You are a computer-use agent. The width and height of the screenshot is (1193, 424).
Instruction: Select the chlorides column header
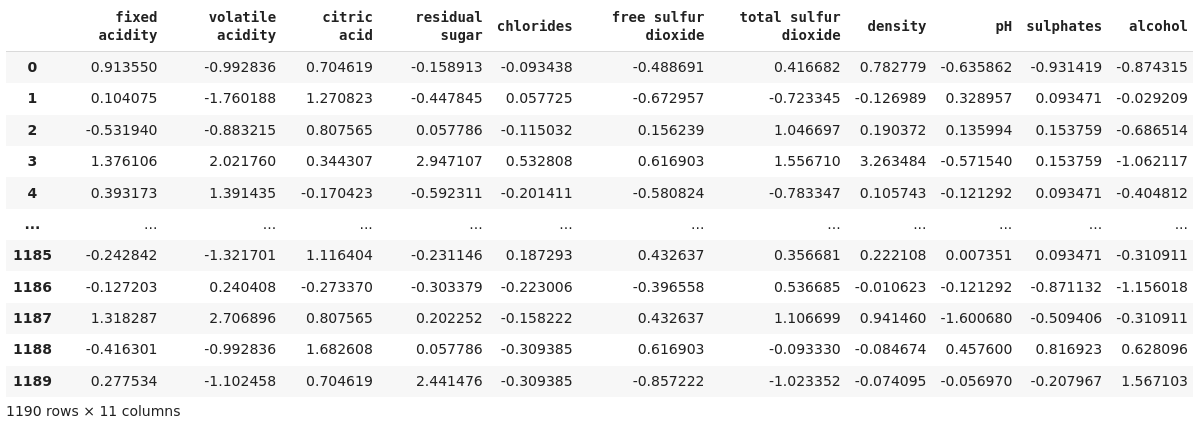click(x=534, y=26)
